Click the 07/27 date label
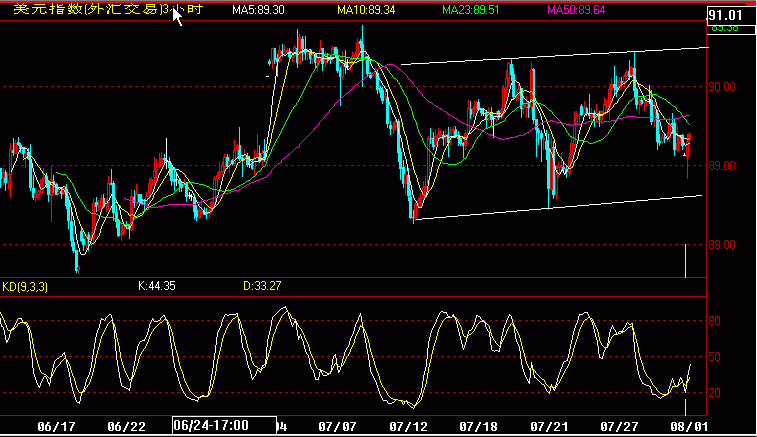The image size is (757, 437). click(x=619, y=427)
